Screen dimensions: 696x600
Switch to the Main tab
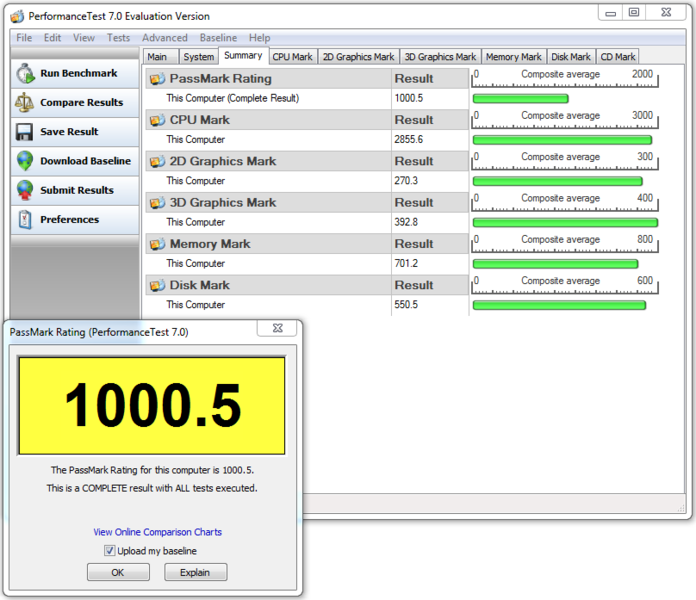(x=160, y=57)
